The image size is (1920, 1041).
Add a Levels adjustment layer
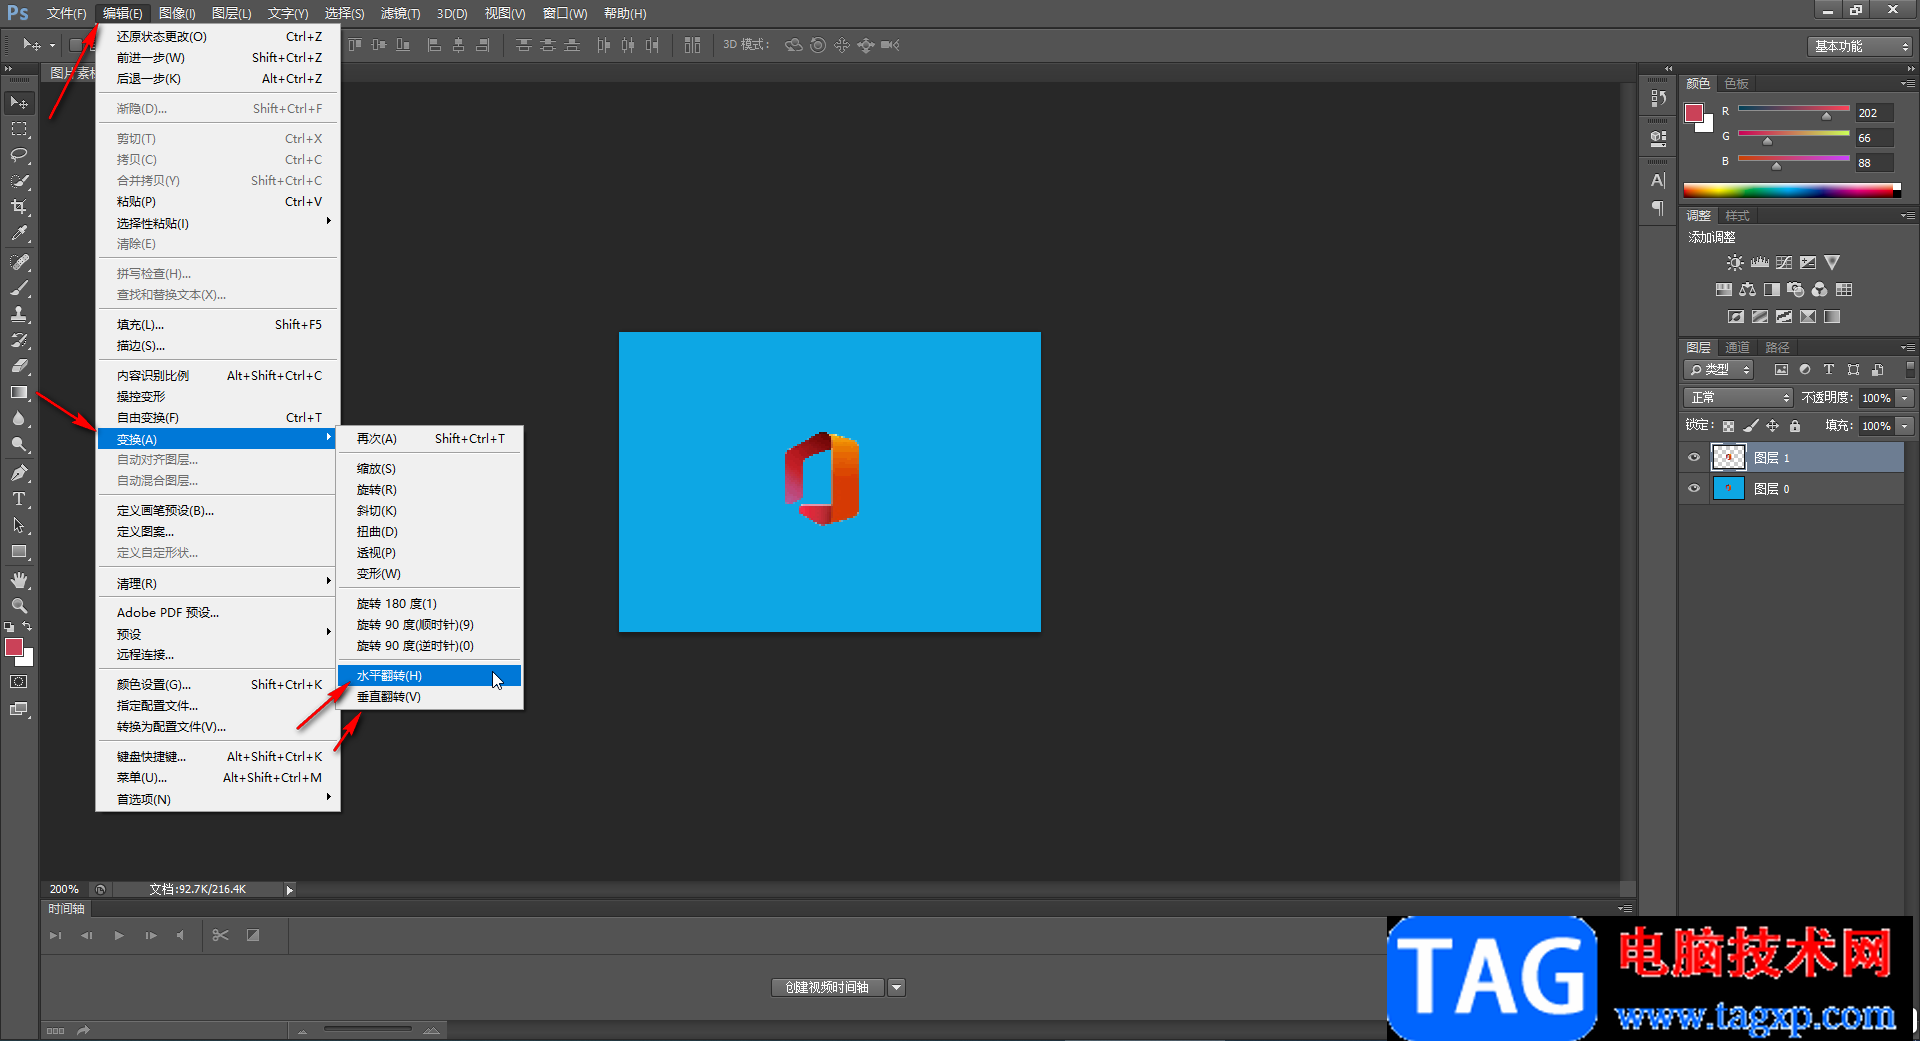[1759, 263]
